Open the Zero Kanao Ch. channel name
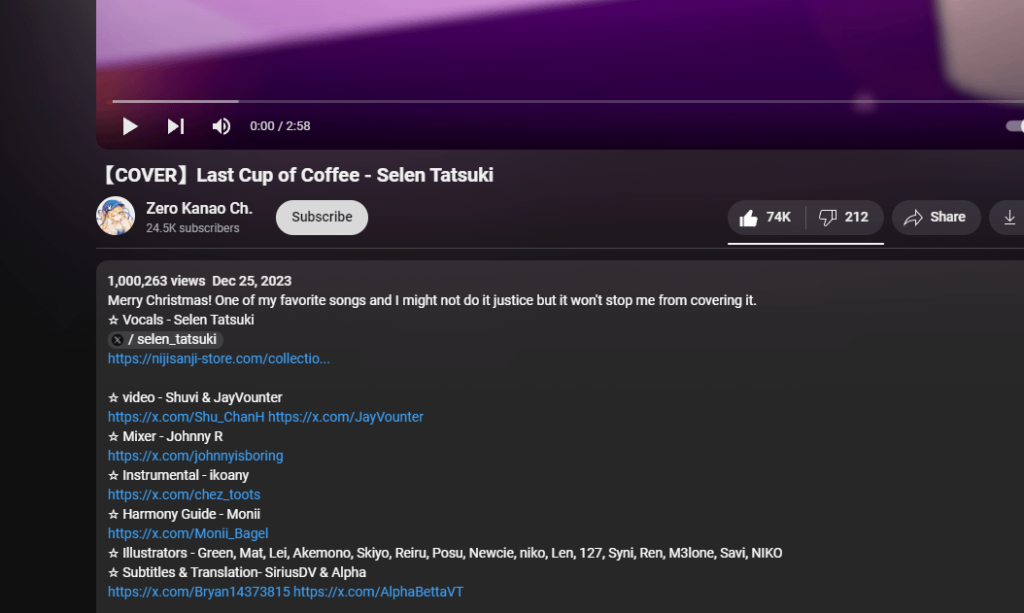 pos(199,208)
